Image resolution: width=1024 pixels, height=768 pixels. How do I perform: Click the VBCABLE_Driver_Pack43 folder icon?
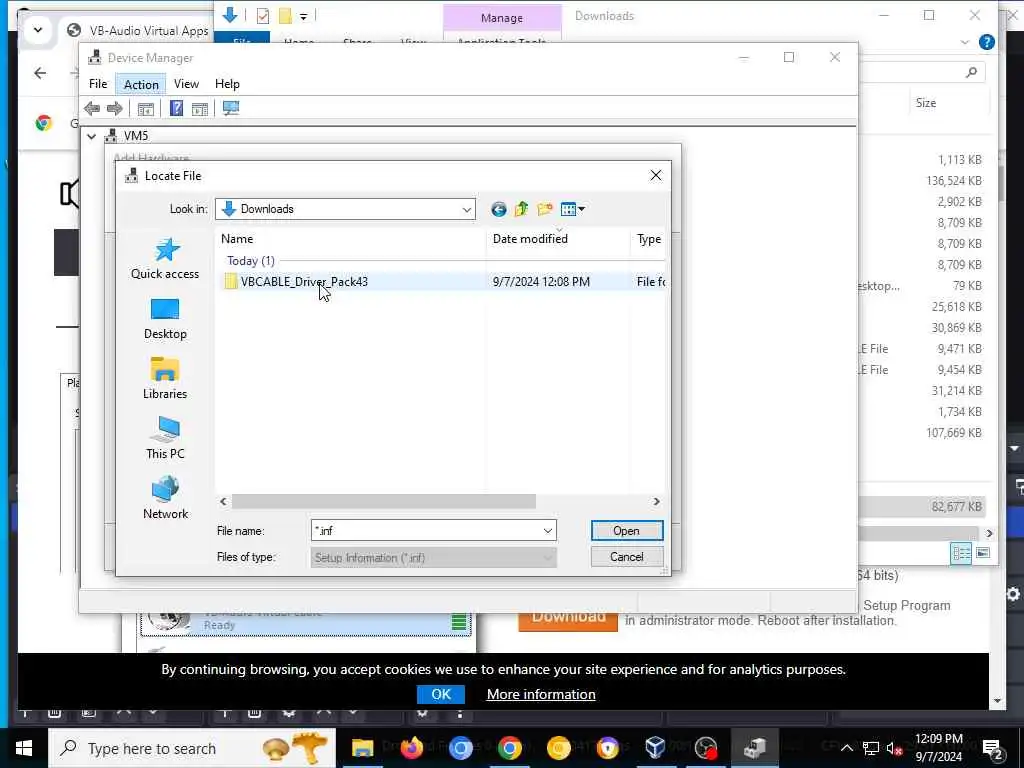231,281
